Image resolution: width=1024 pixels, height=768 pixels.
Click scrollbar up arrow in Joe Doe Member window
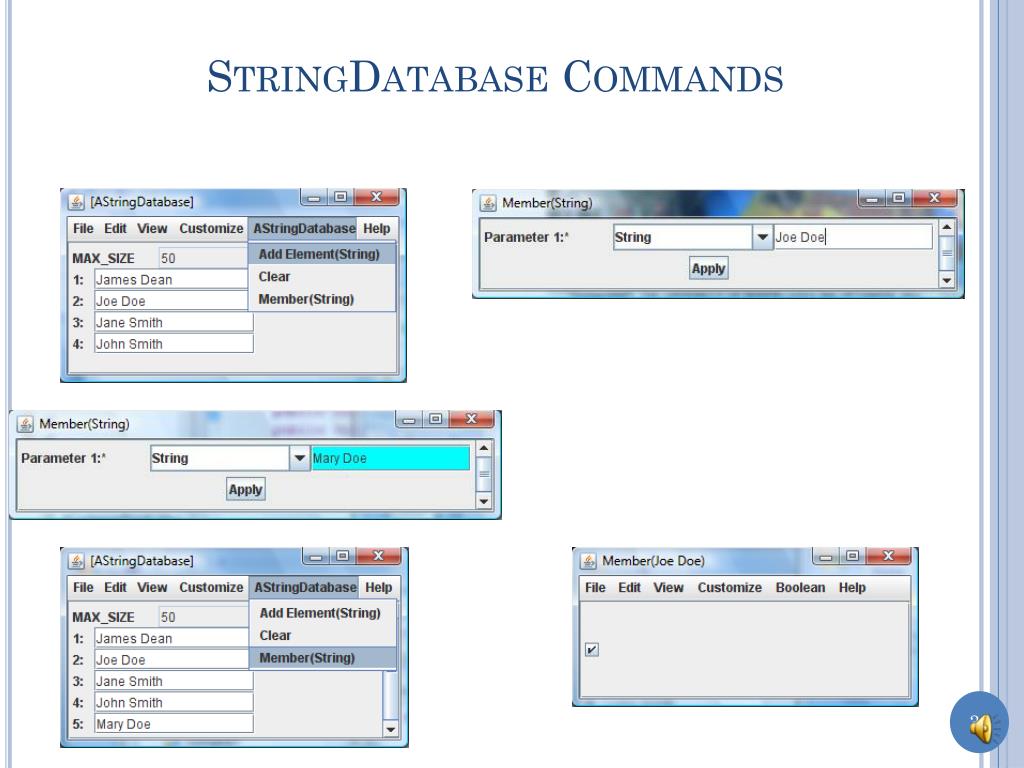pos(946,227)
